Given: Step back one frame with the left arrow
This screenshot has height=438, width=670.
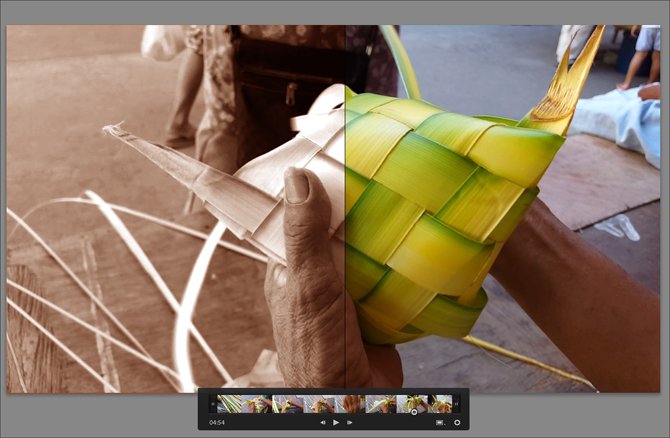Looking at the screenshot, I should (322, 423).
